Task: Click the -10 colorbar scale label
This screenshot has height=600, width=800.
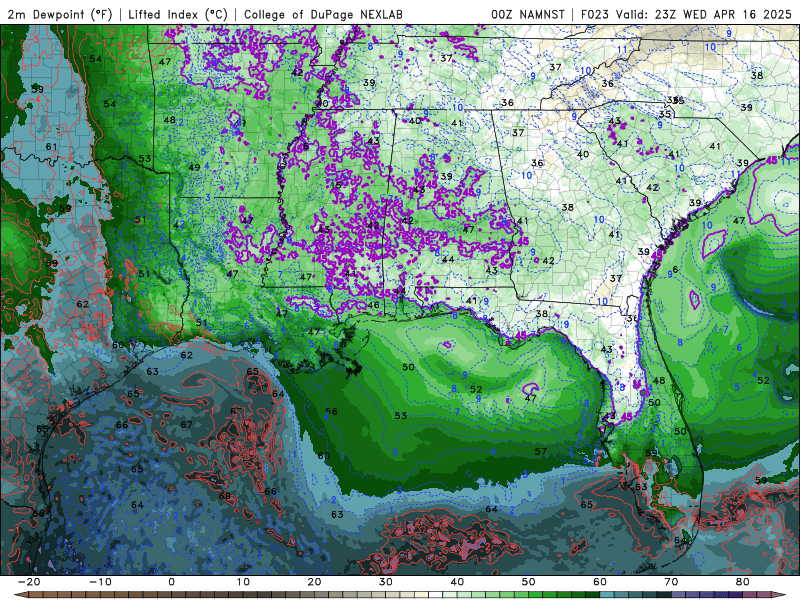Action: pos(100,582)
